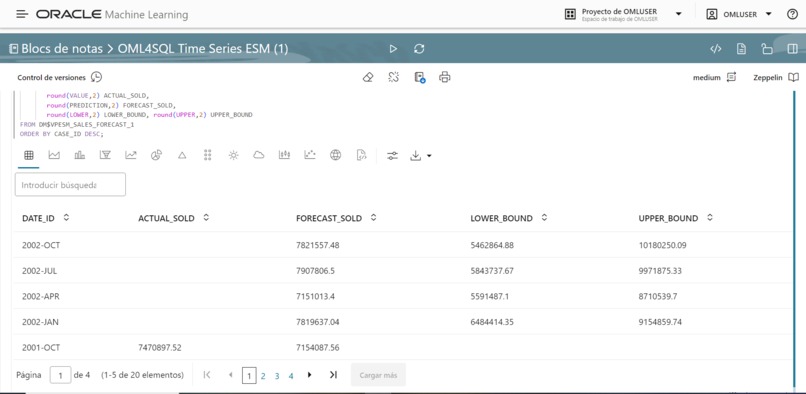Click the ORDER BY CASE_ID DESC code line
Image resolution: width=806 pixels, height=394 pixels.
(62, 134)
